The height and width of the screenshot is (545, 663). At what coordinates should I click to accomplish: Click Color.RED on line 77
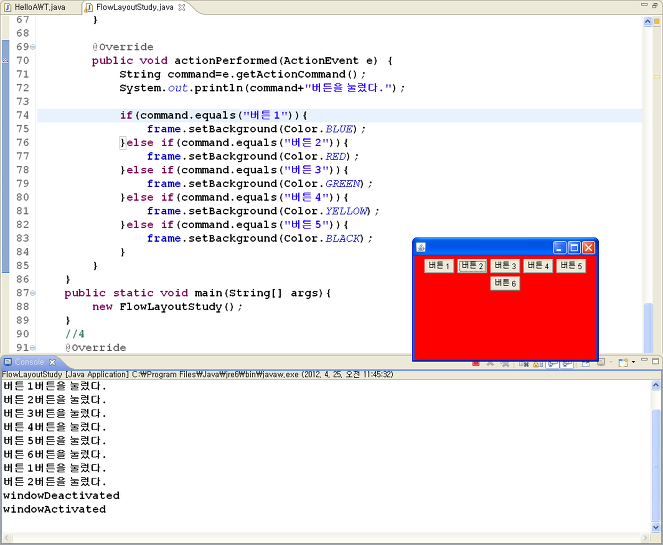(x=316, y=156)
